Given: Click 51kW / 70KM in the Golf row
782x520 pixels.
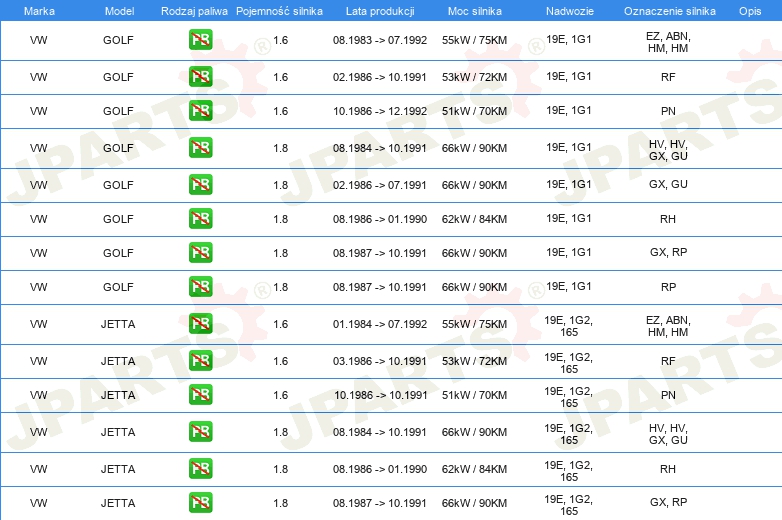Looking at the screenshot, I should coord(474,111).
